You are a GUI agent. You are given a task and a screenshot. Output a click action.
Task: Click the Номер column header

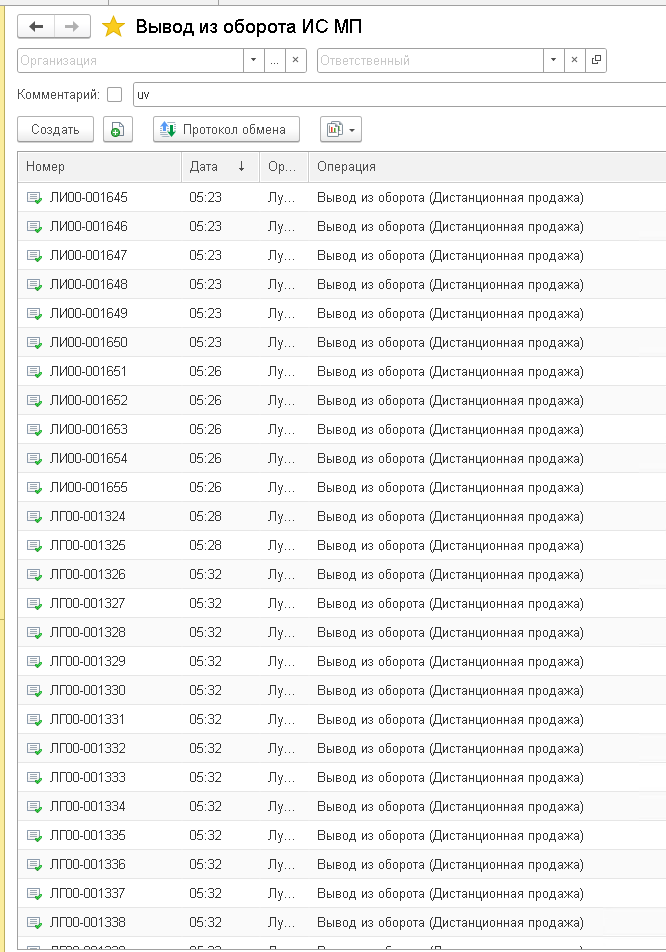click(x=100, y=166)
